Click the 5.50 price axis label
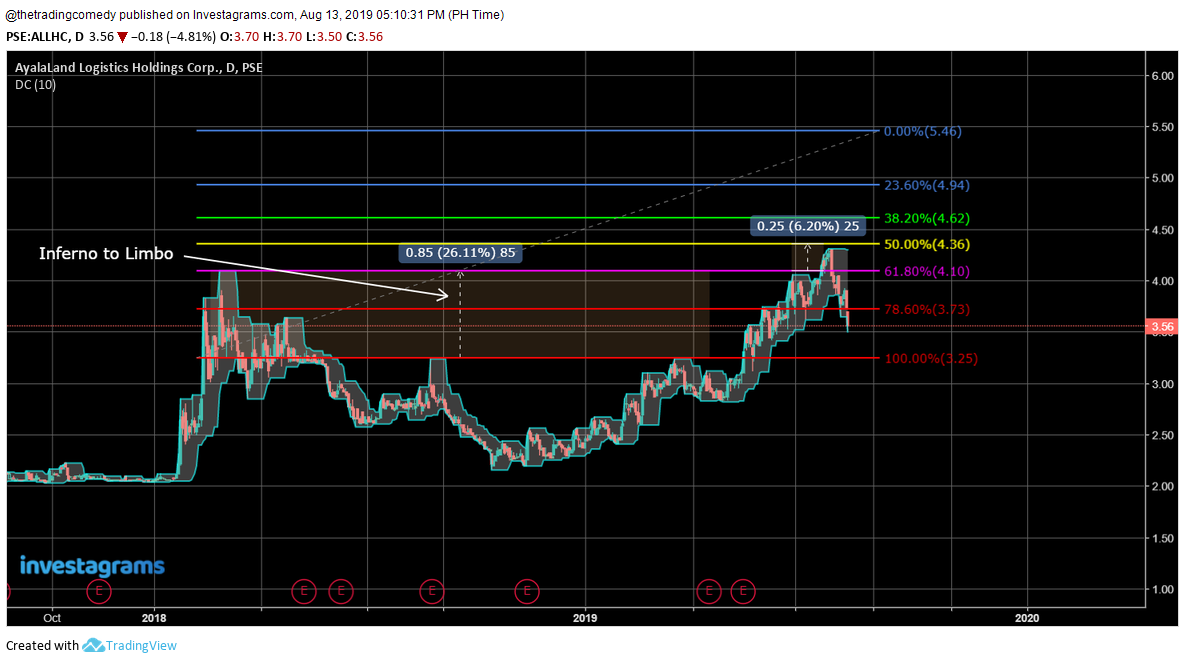1185x663 pixels. pyautogui.click(x=1163, y=127)
